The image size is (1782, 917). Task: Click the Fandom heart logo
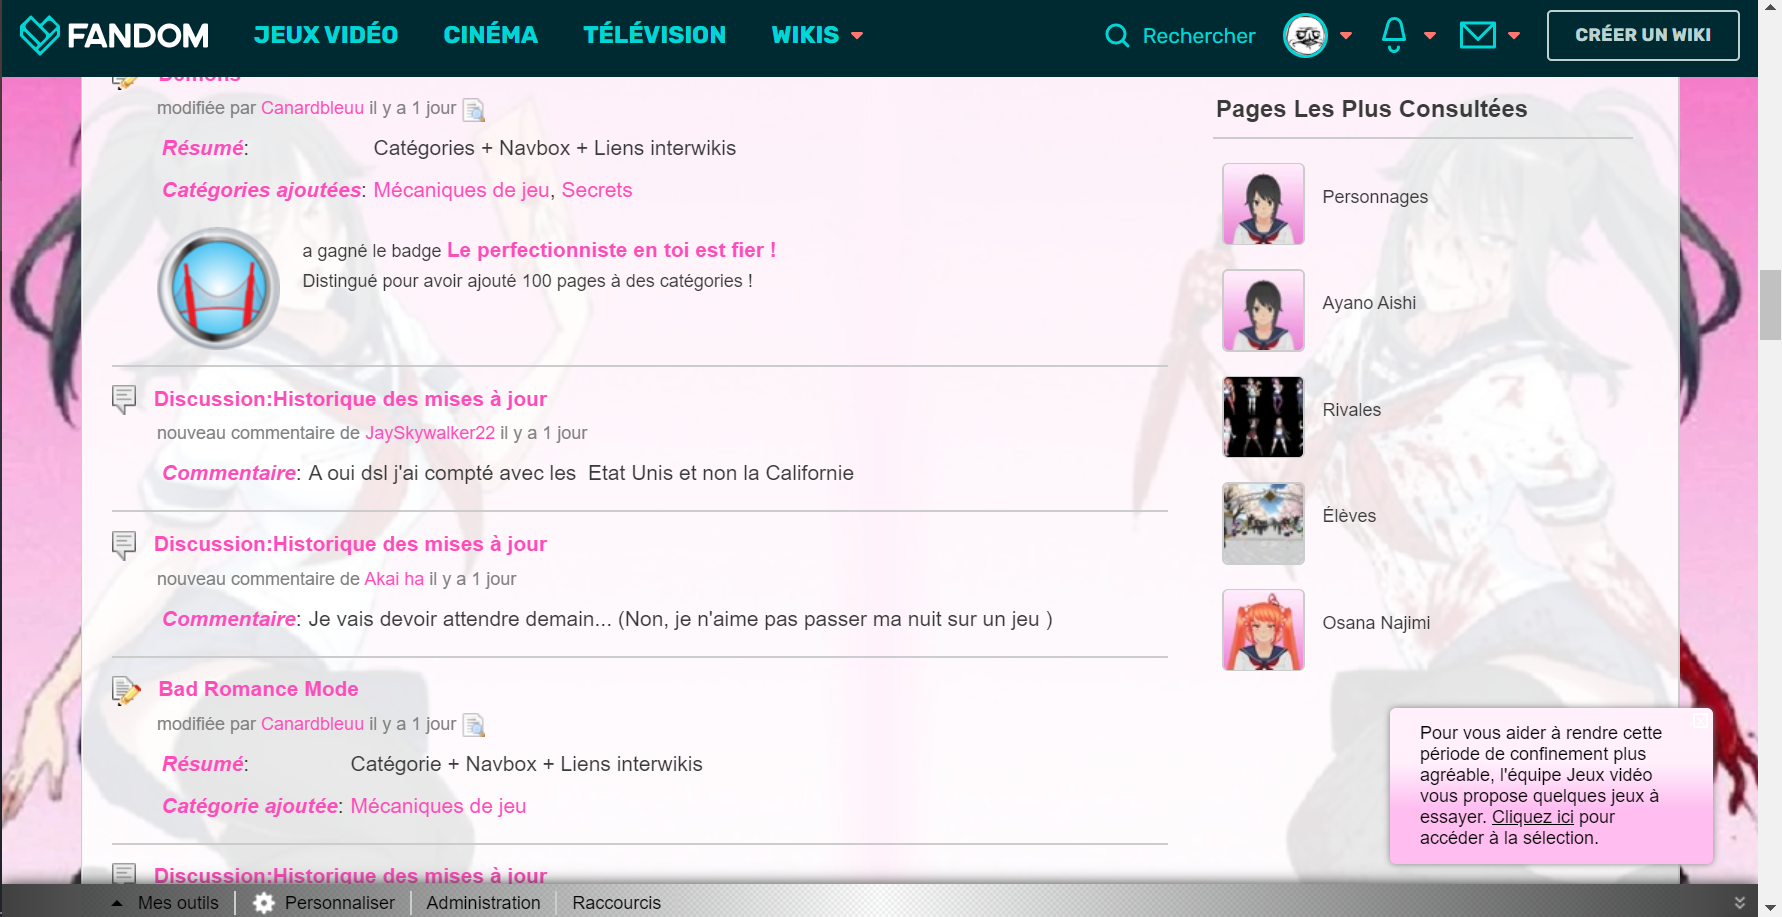coord(40,35)
